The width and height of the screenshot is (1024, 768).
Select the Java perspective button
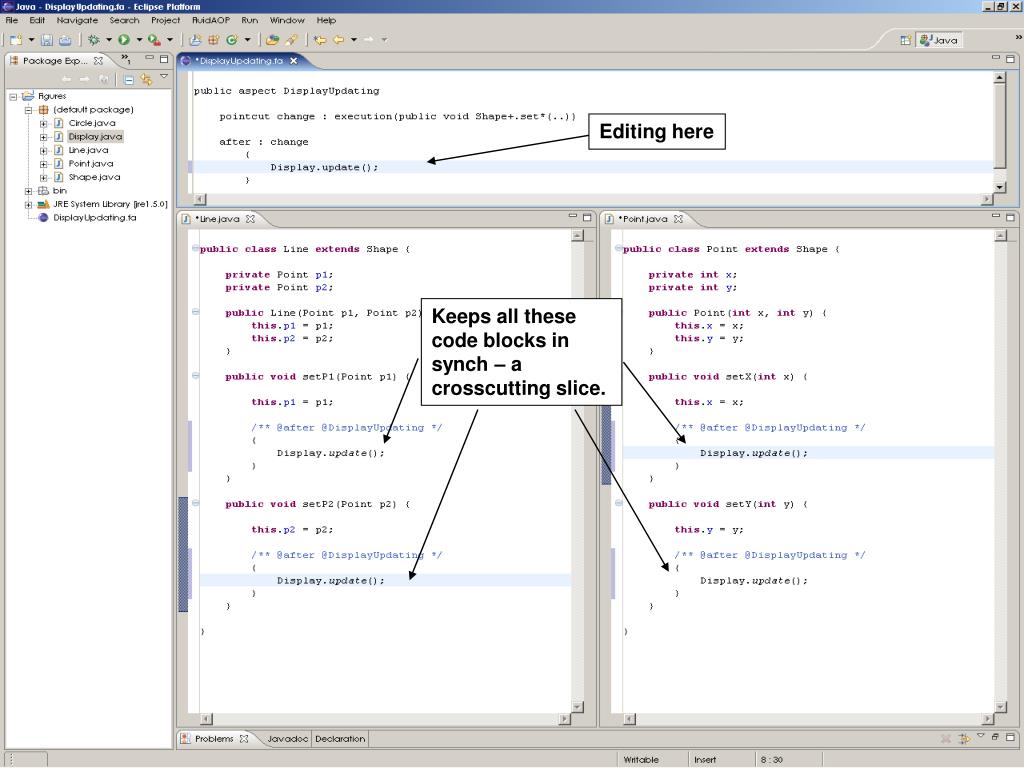tap(938, 40)
